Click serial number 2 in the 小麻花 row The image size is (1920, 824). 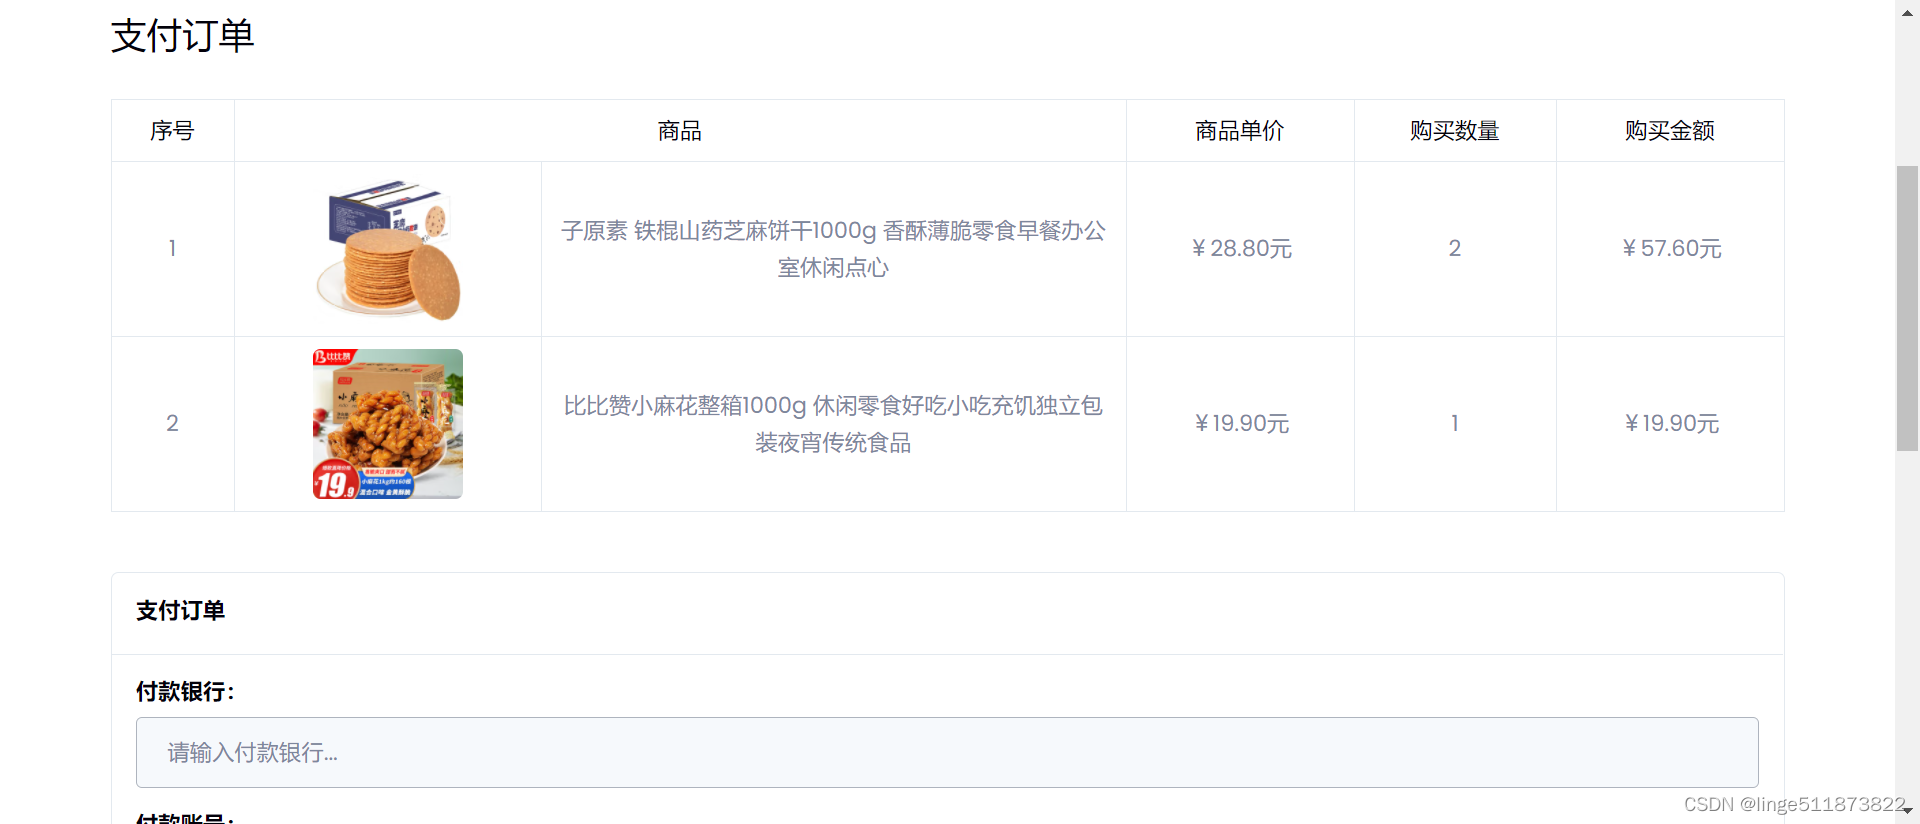click(172, 423)
